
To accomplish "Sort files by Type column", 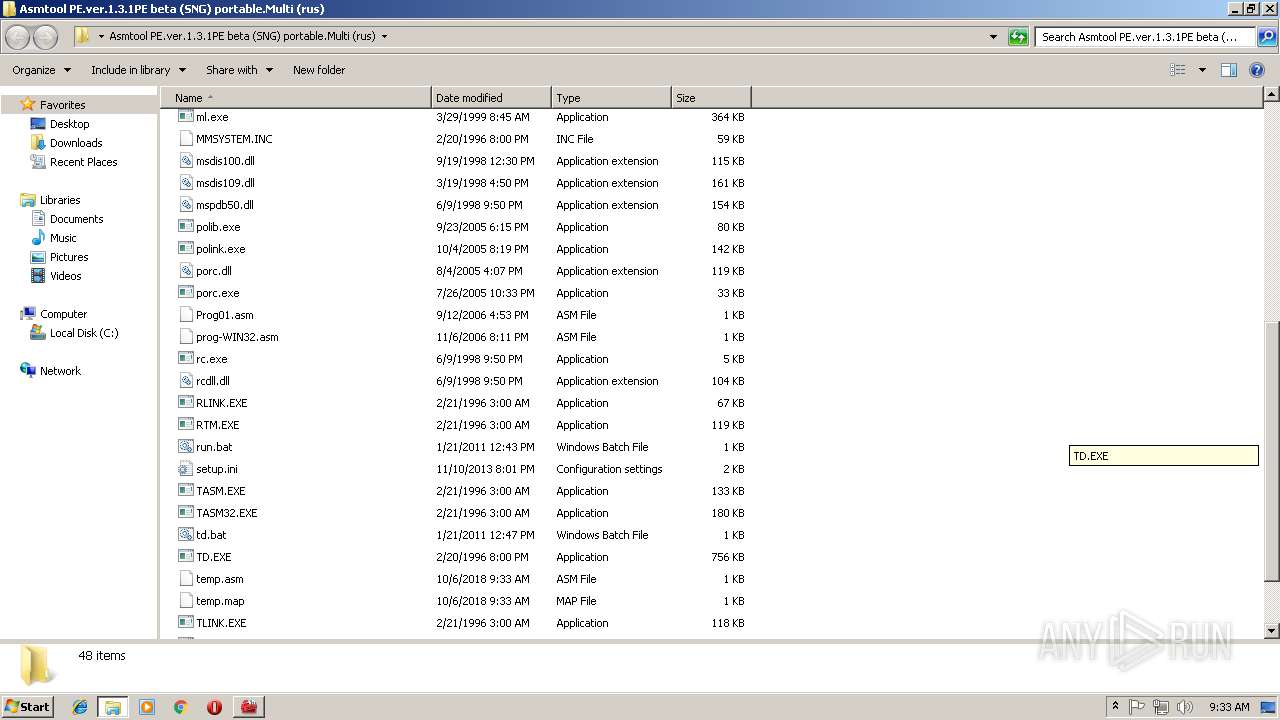I will click(611, 98).
